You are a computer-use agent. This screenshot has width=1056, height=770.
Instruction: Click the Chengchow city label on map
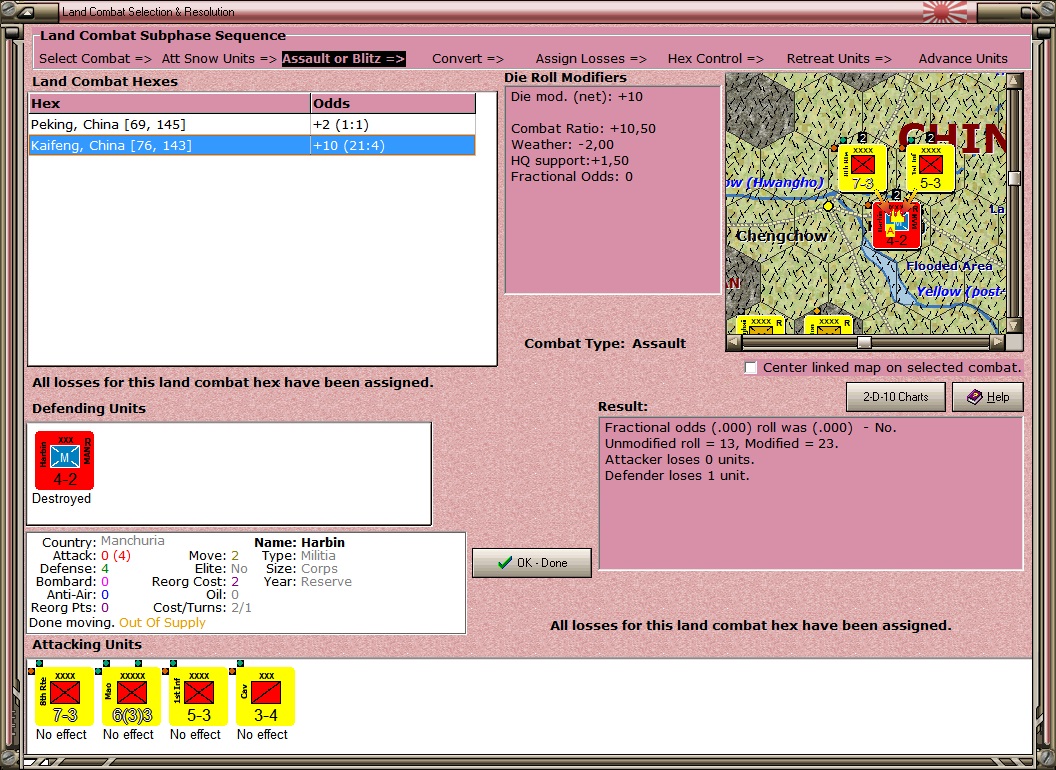coord(781,236)
